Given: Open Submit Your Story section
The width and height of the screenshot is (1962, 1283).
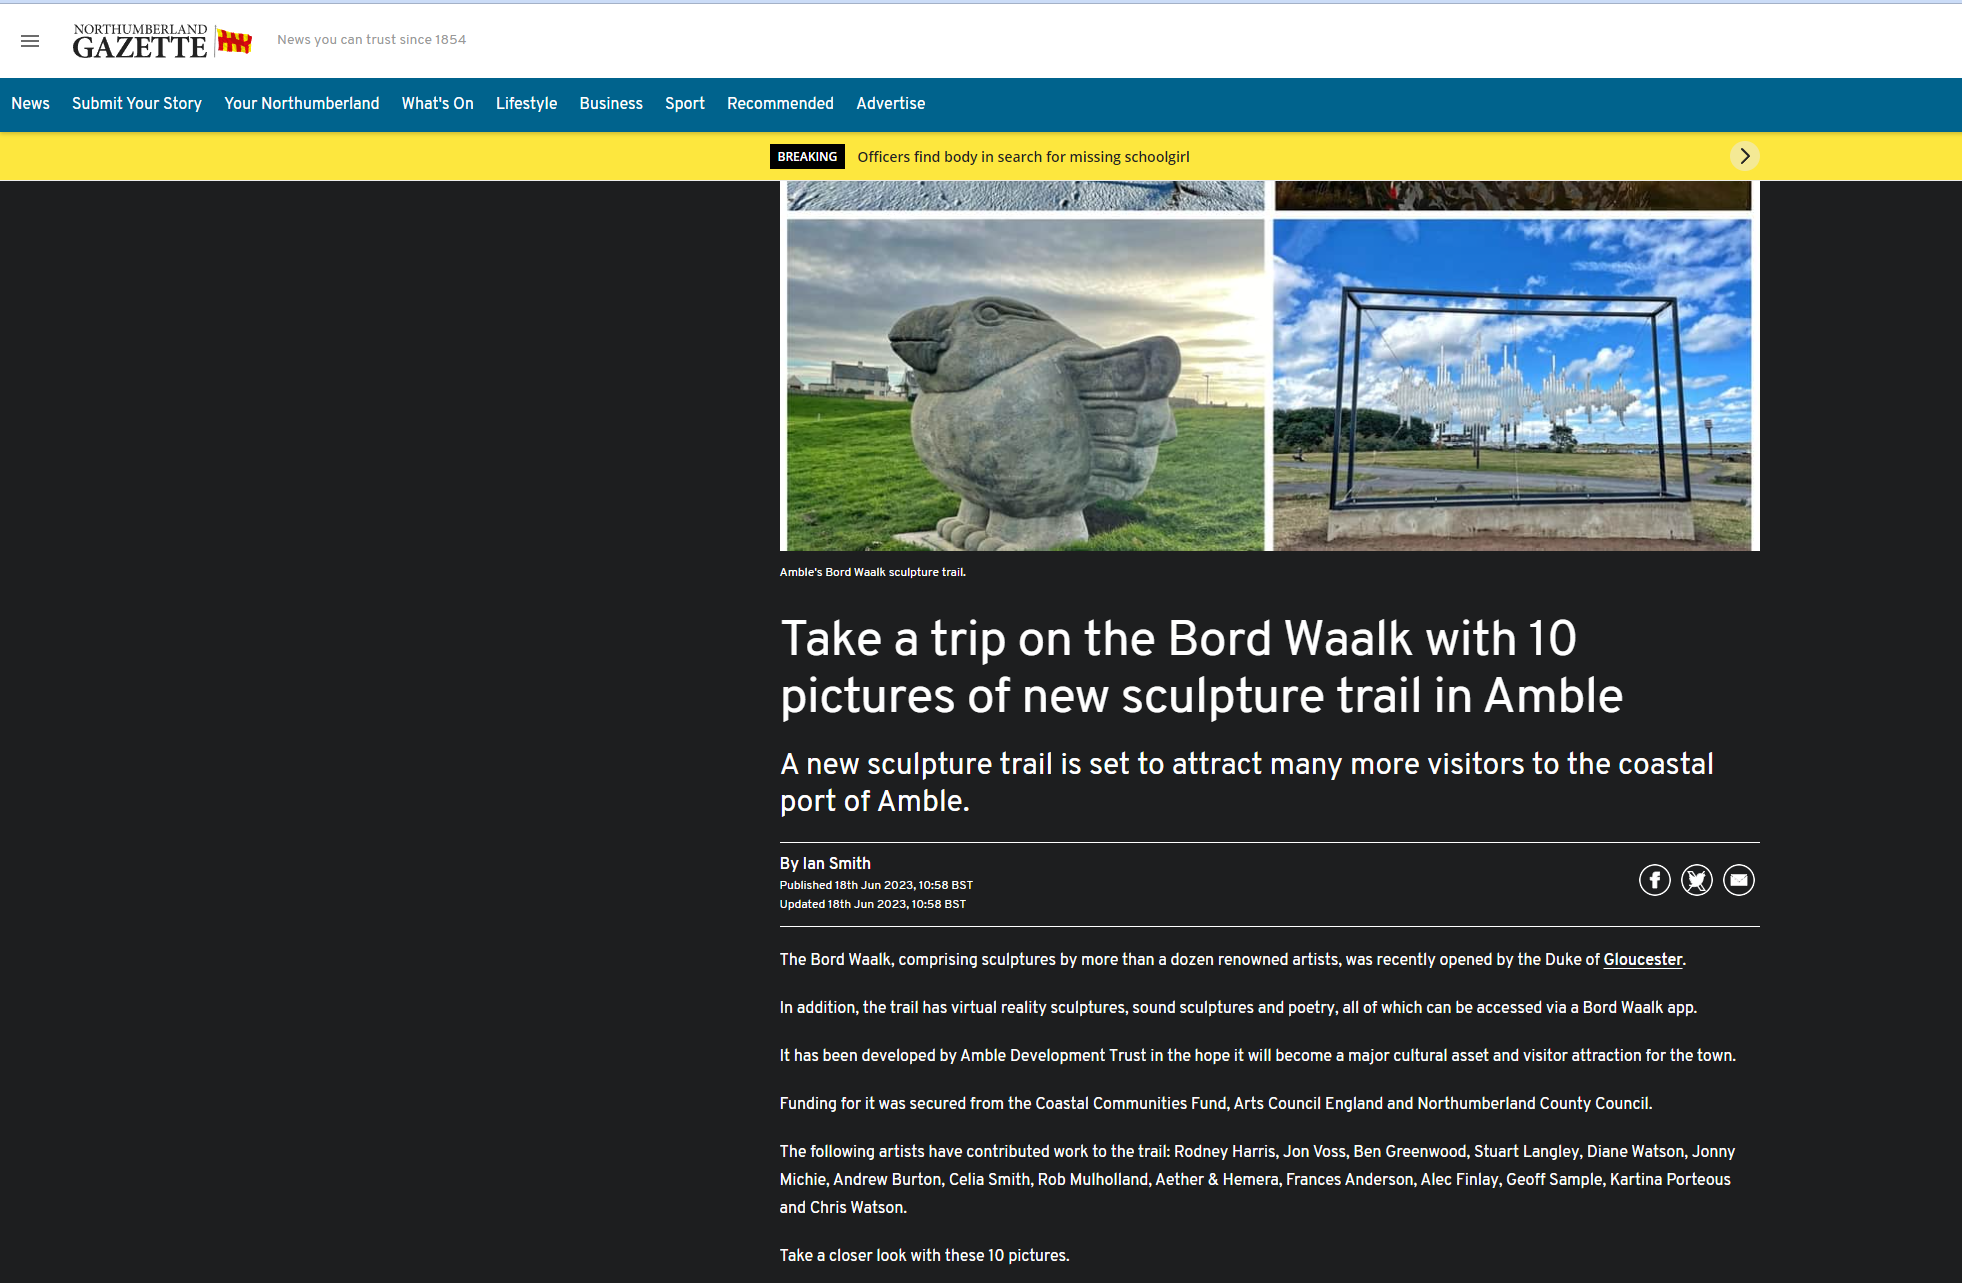Looking at the screenshot, I should click(137, 103).
